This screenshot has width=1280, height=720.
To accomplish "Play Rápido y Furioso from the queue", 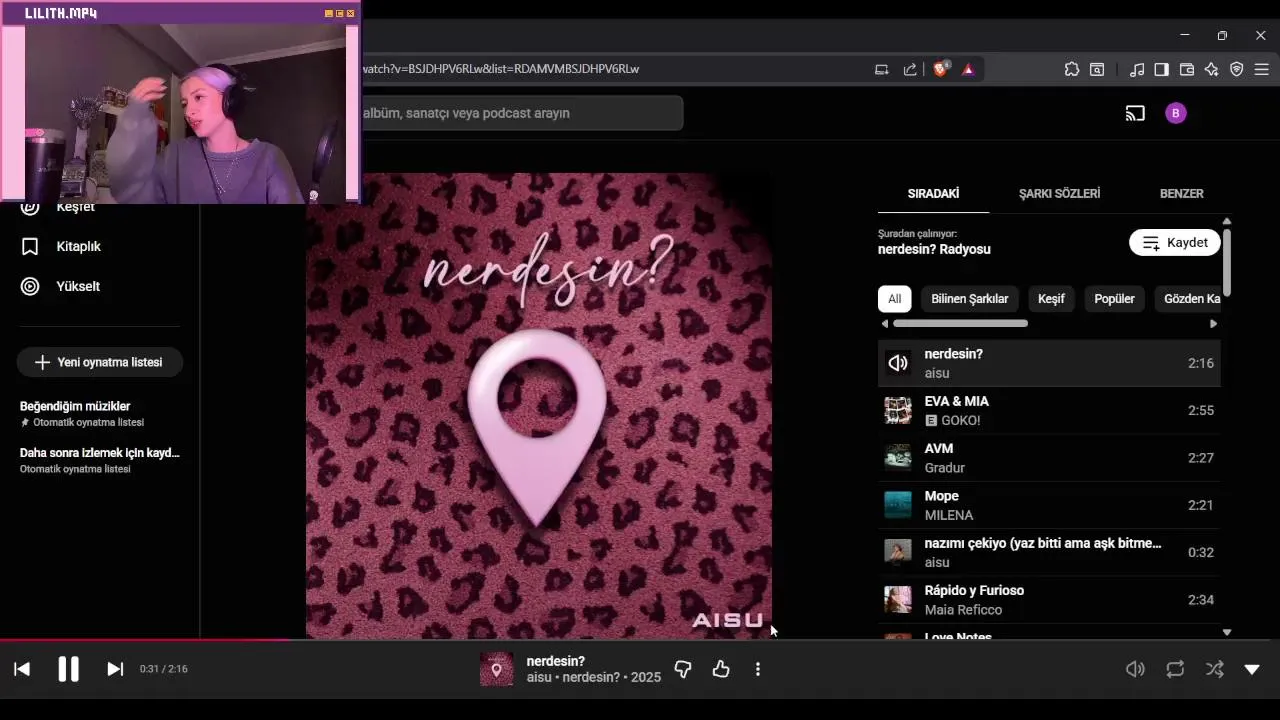I will coord(1049,600).
